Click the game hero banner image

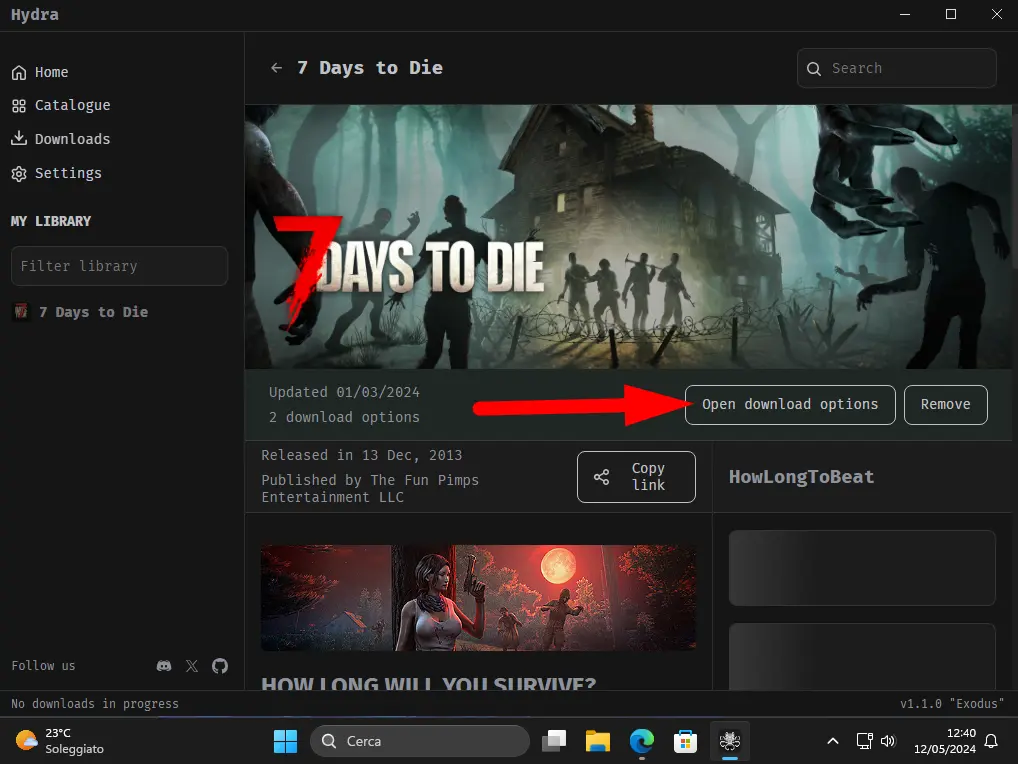(628, 237)
